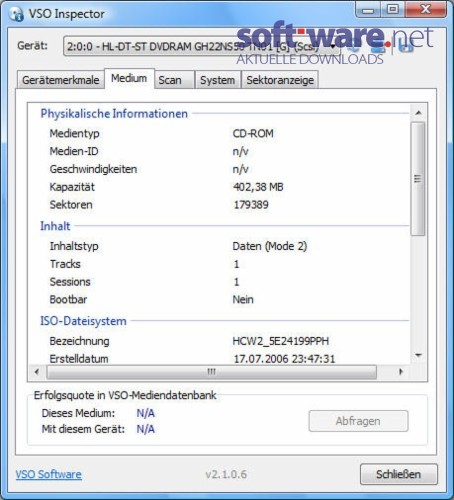454x500 pixels.
Task: Click the horizontal scrollbar thumb
Action: pyautogui.click(x=212, y=371)
